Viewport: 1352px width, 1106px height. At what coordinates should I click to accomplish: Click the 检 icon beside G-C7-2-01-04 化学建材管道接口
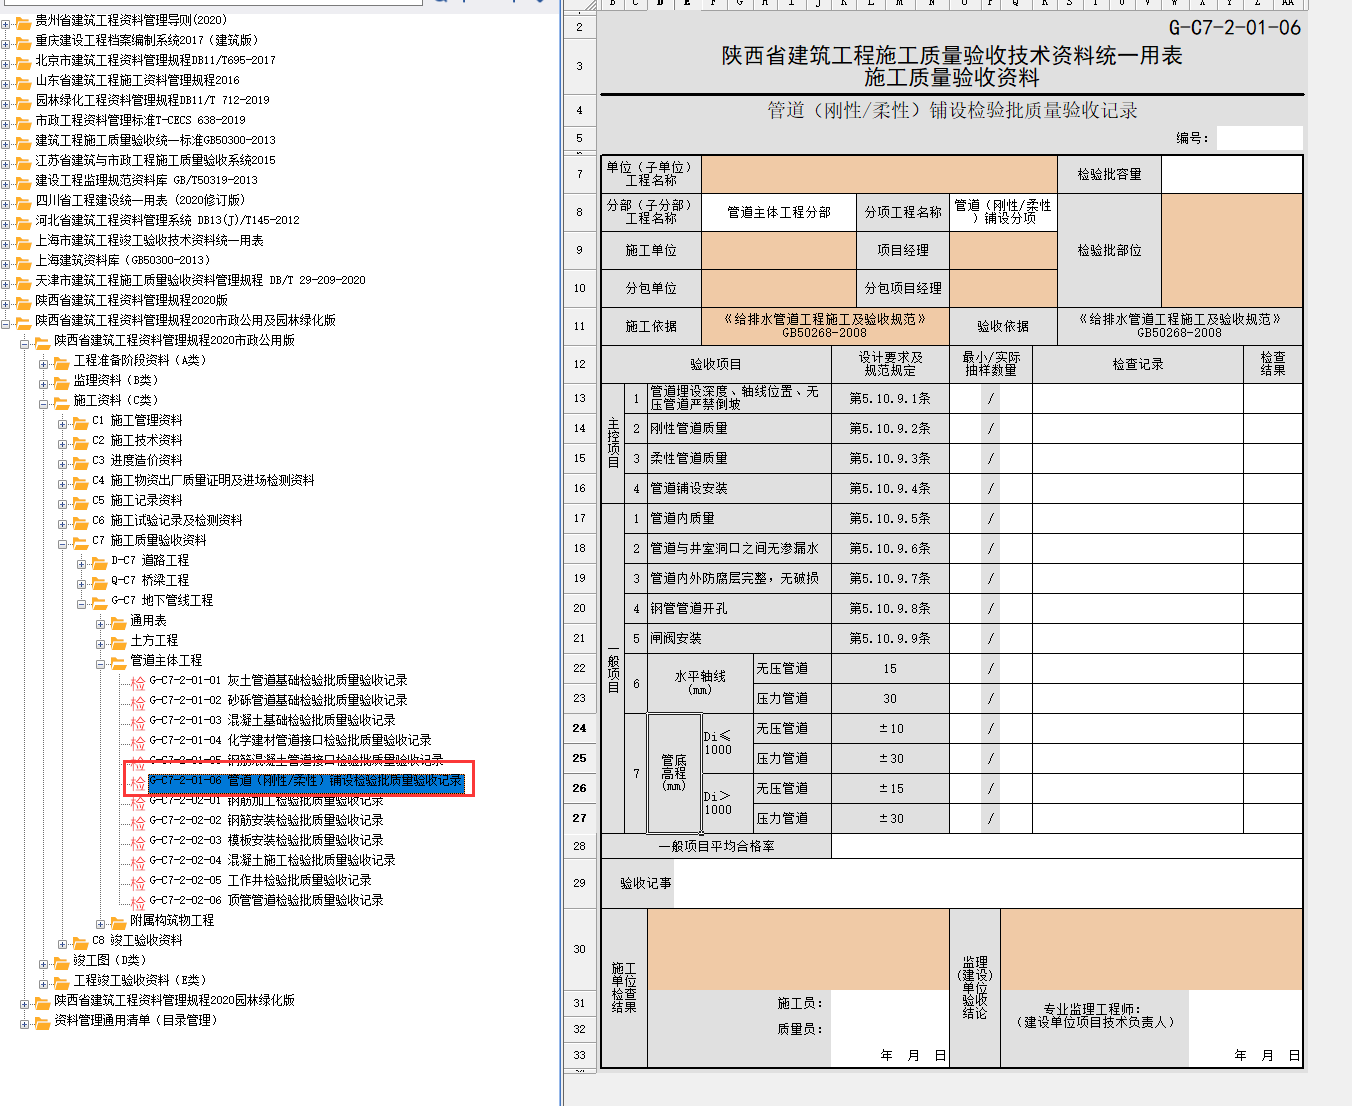[x=138, y=742]
